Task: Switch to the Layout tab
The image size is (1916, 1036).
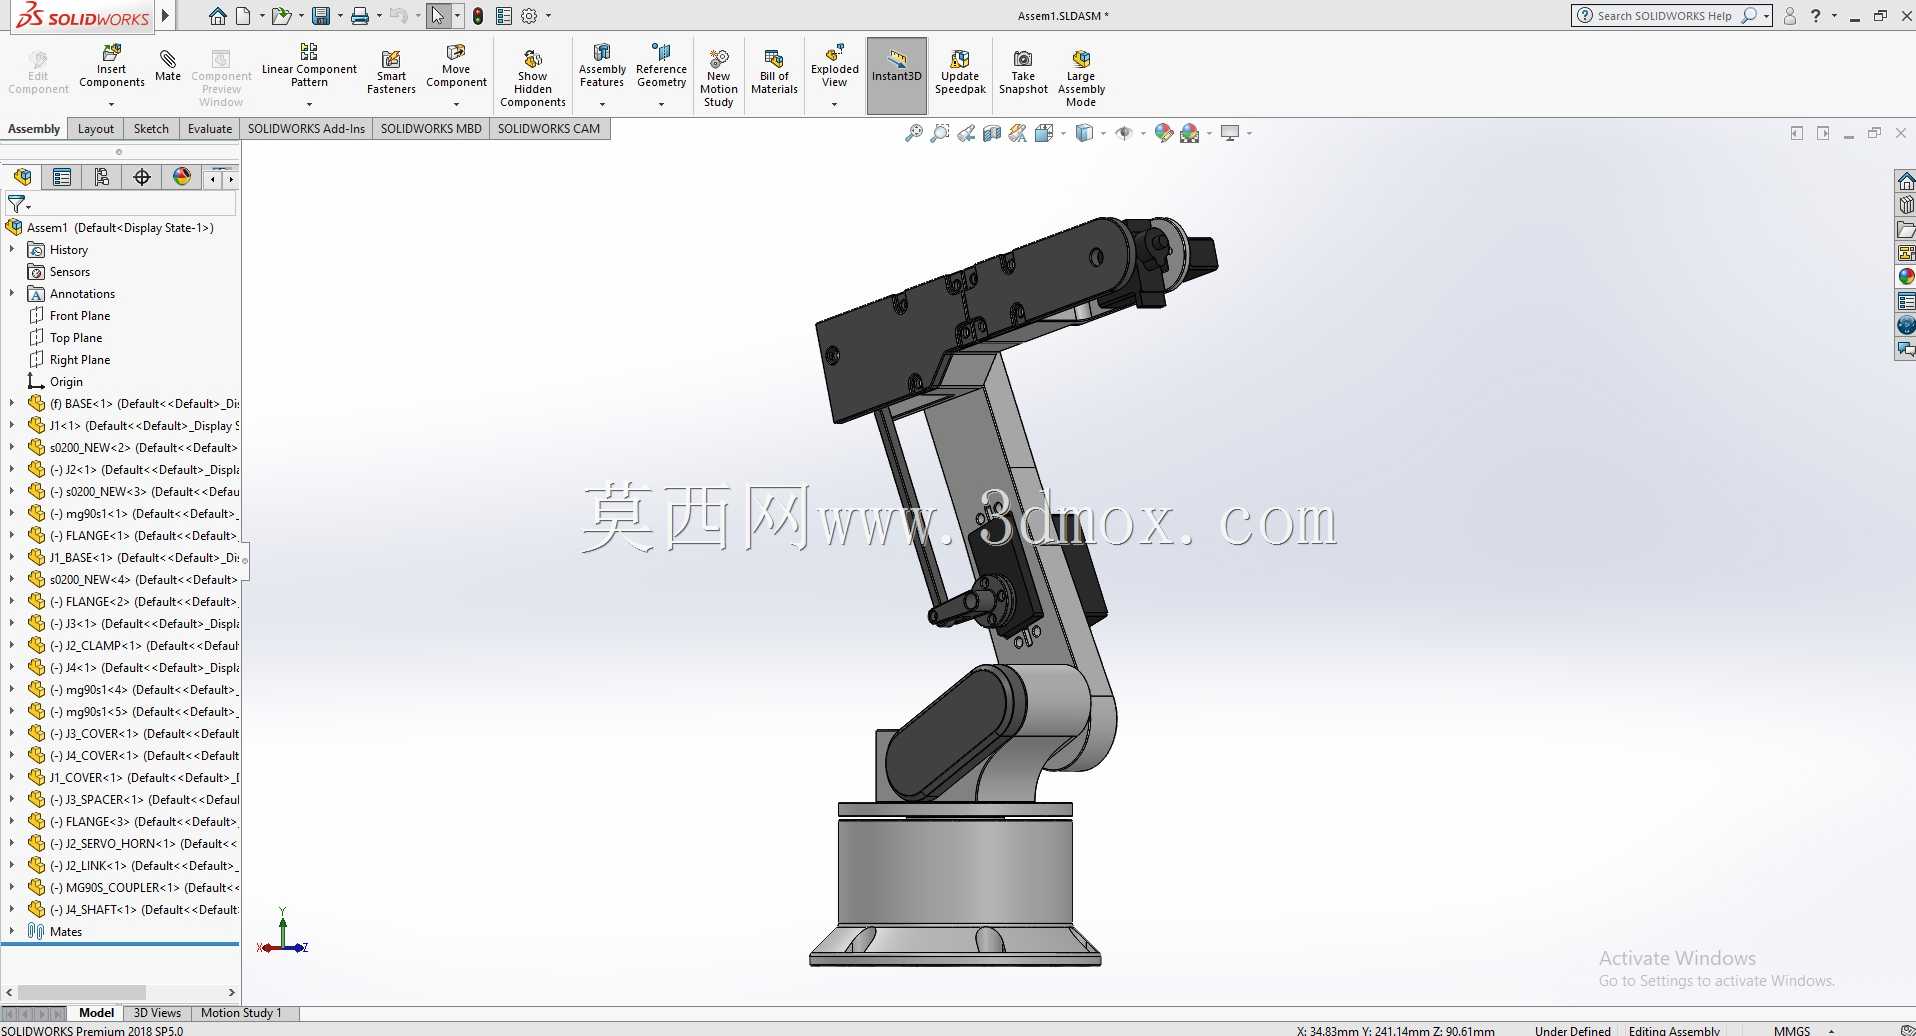Action: click(96, 129)
